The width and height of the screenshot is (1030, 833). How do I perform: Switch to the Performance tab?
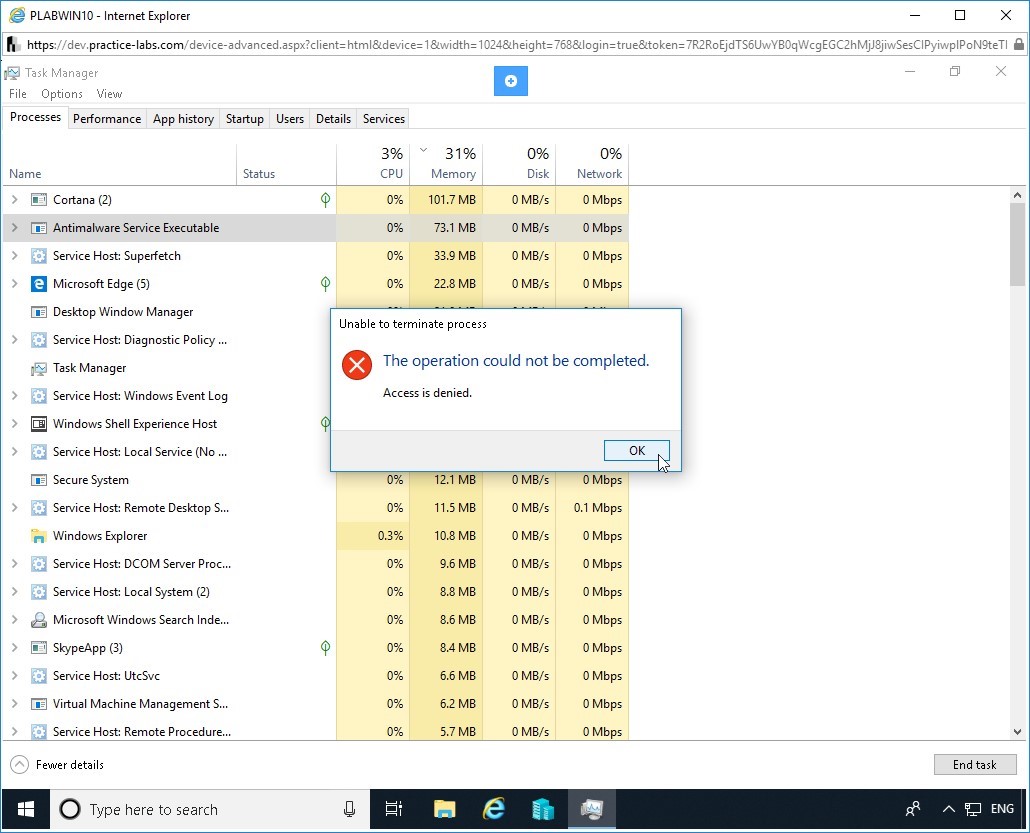[x=107, y=119]
